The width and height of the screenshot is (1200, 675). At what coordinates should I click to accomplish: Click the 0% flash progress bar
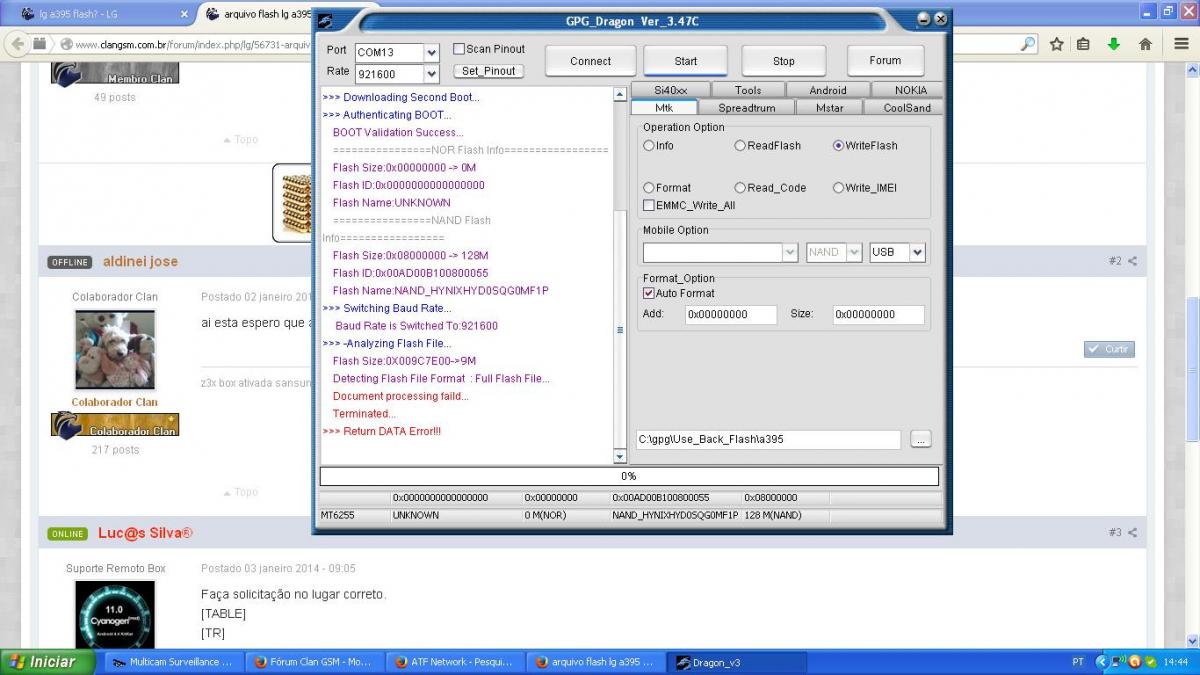629,476
